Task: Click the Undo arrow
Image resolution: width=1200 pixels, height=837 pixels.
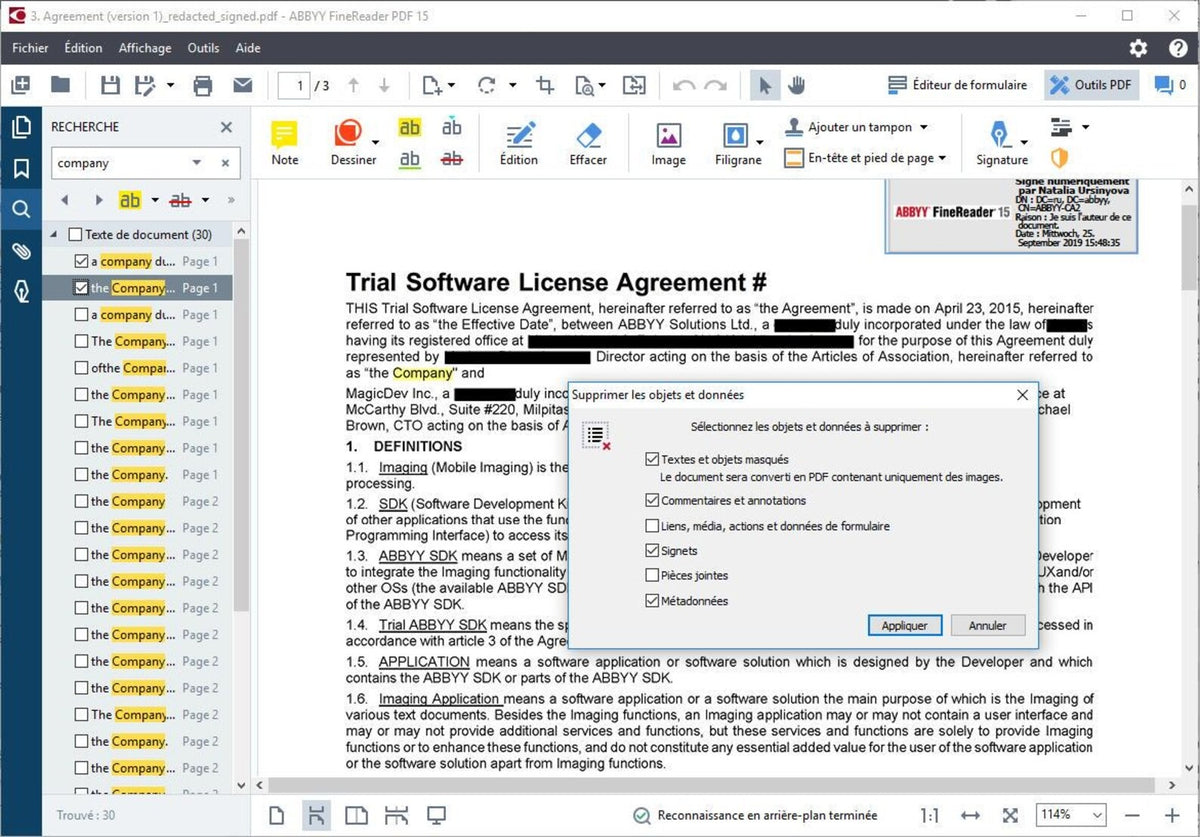Action: (x=684, y=86)
